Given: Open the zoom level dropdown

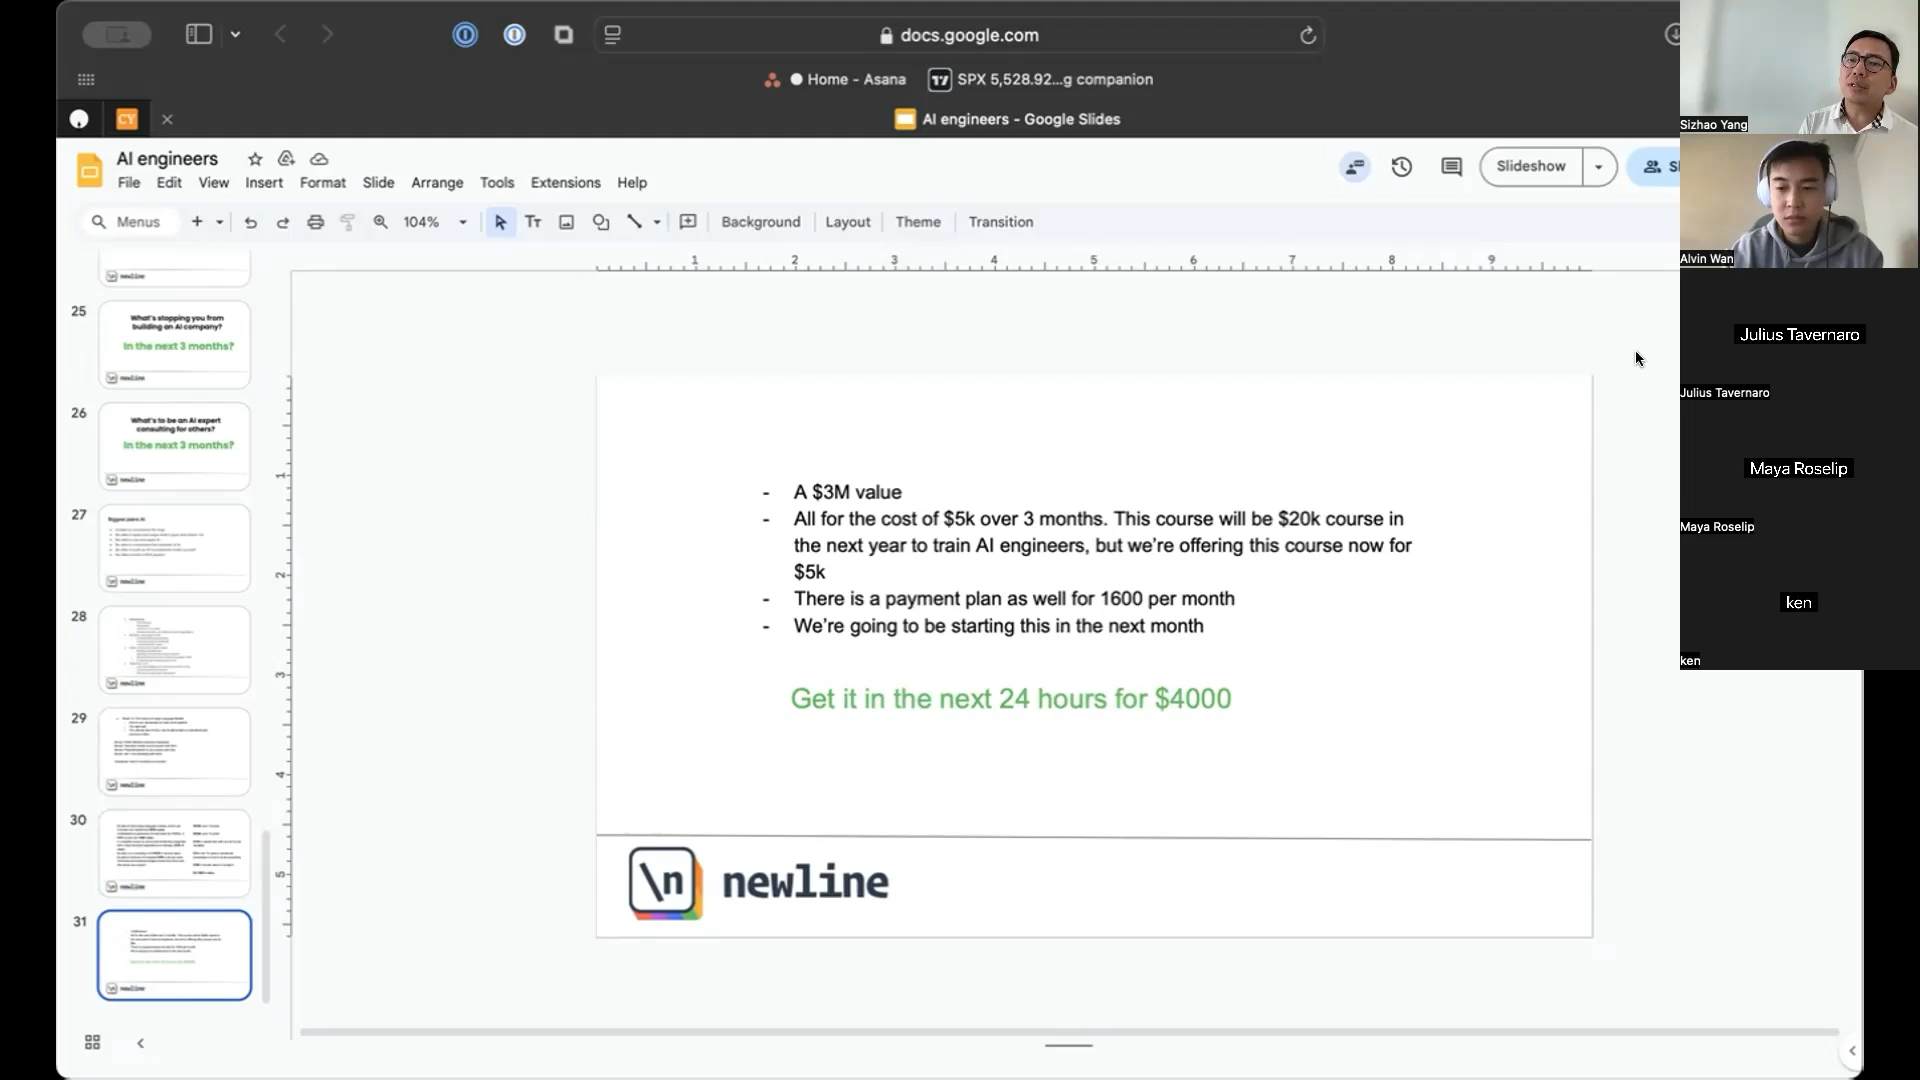Looking at the screenshot, I should click(x=460, y=222).
